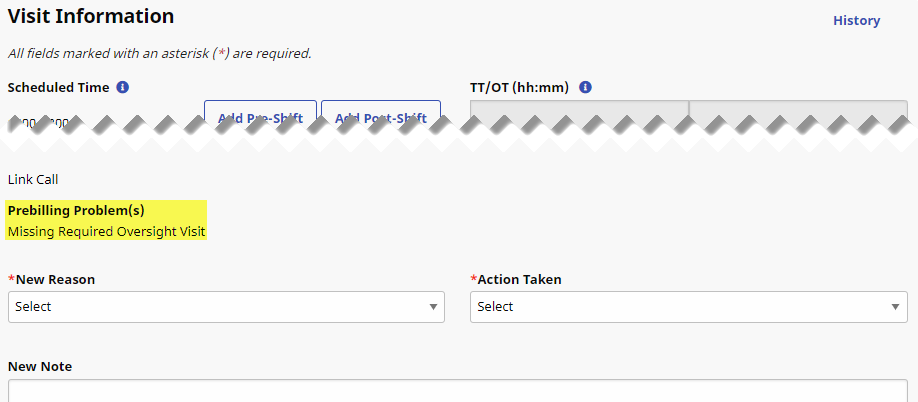Click the Prebilling Problem(s) label
Image resolution: width=918 pixels, height=402 pixels.
click(x=76, y=210)
